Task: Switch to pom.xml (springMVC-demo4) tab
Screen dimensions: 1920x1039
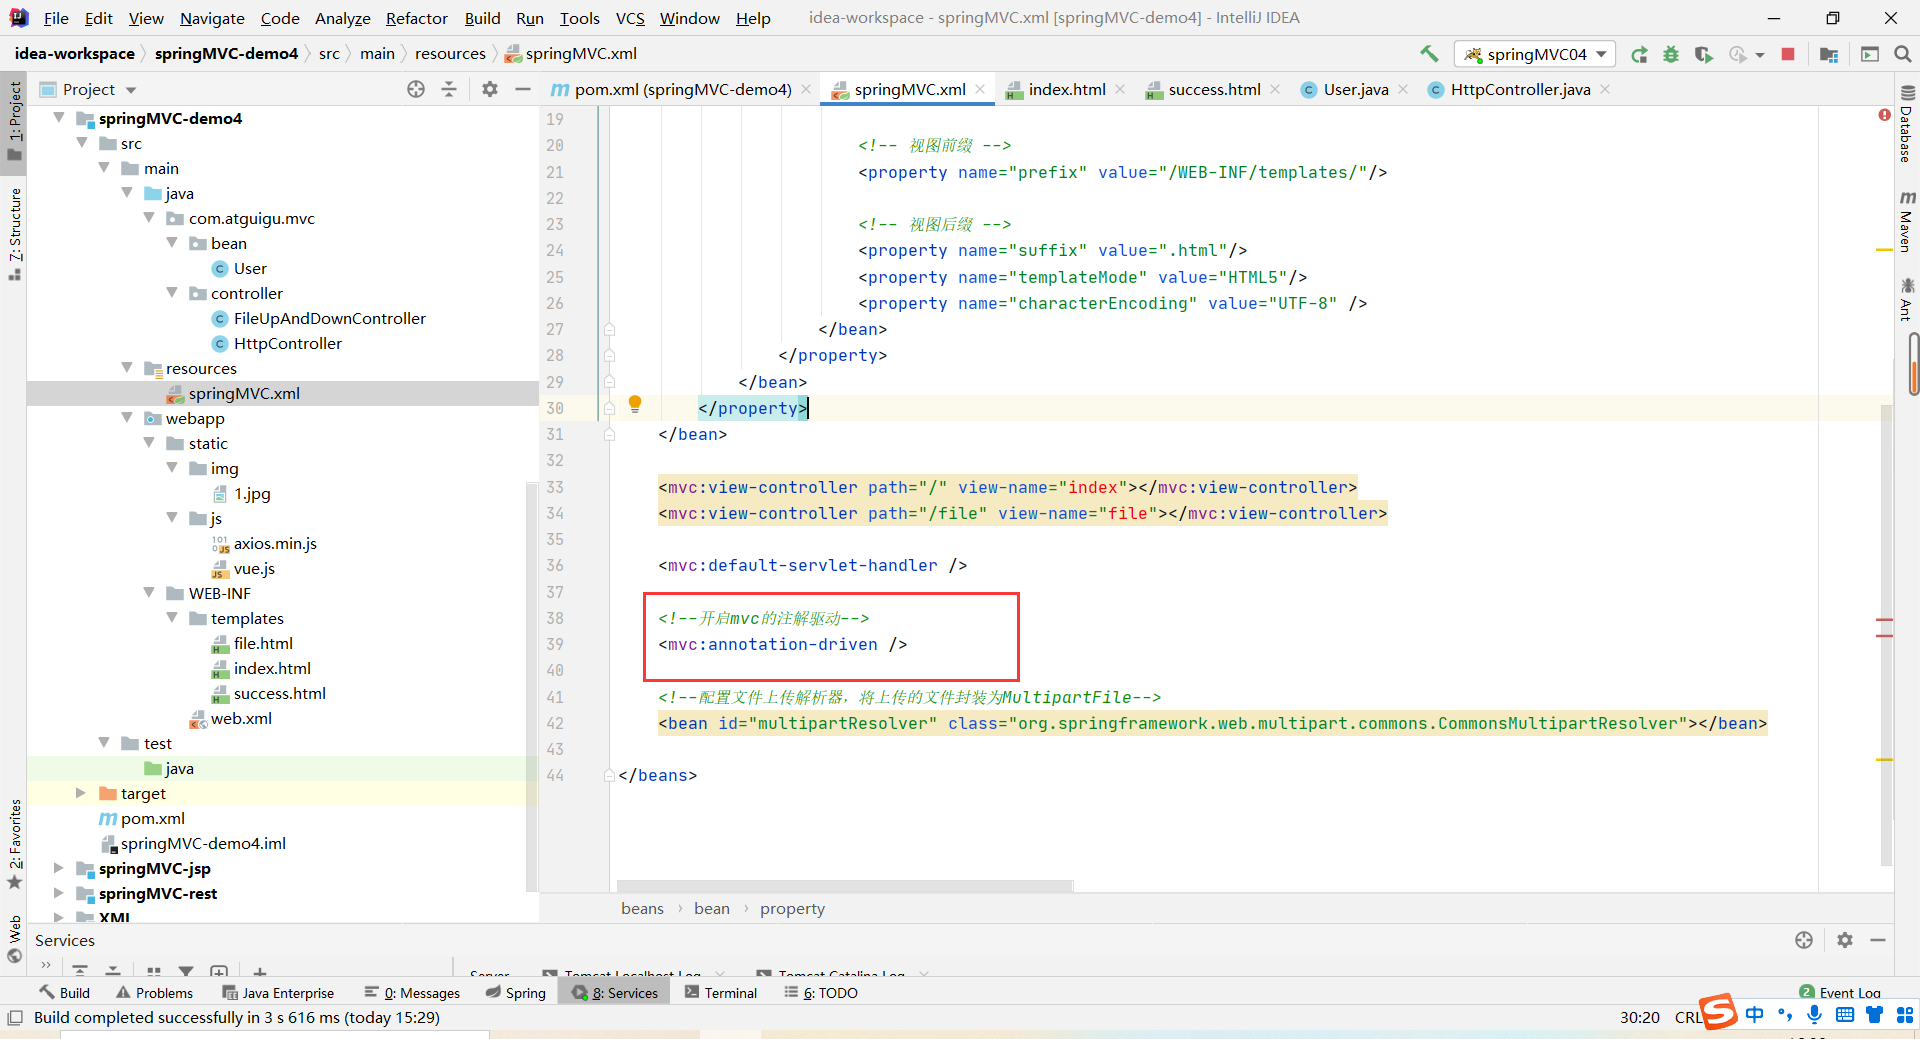Action: (682, 89)
